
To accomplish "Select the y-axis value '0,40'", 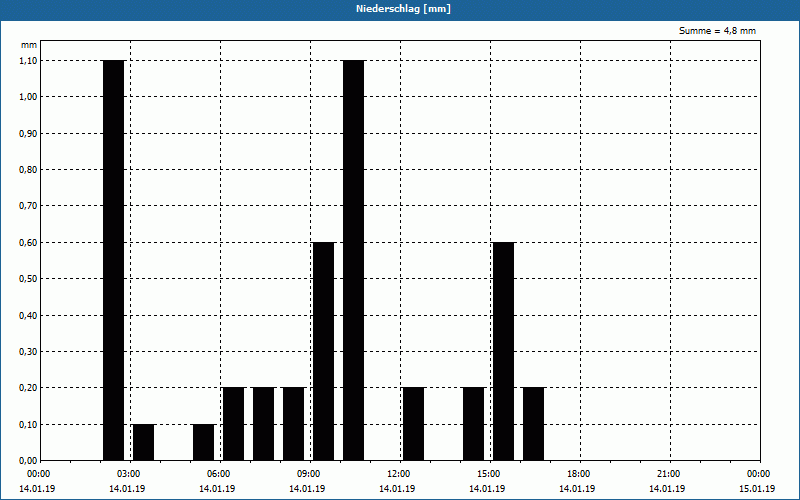I will 29,315.
